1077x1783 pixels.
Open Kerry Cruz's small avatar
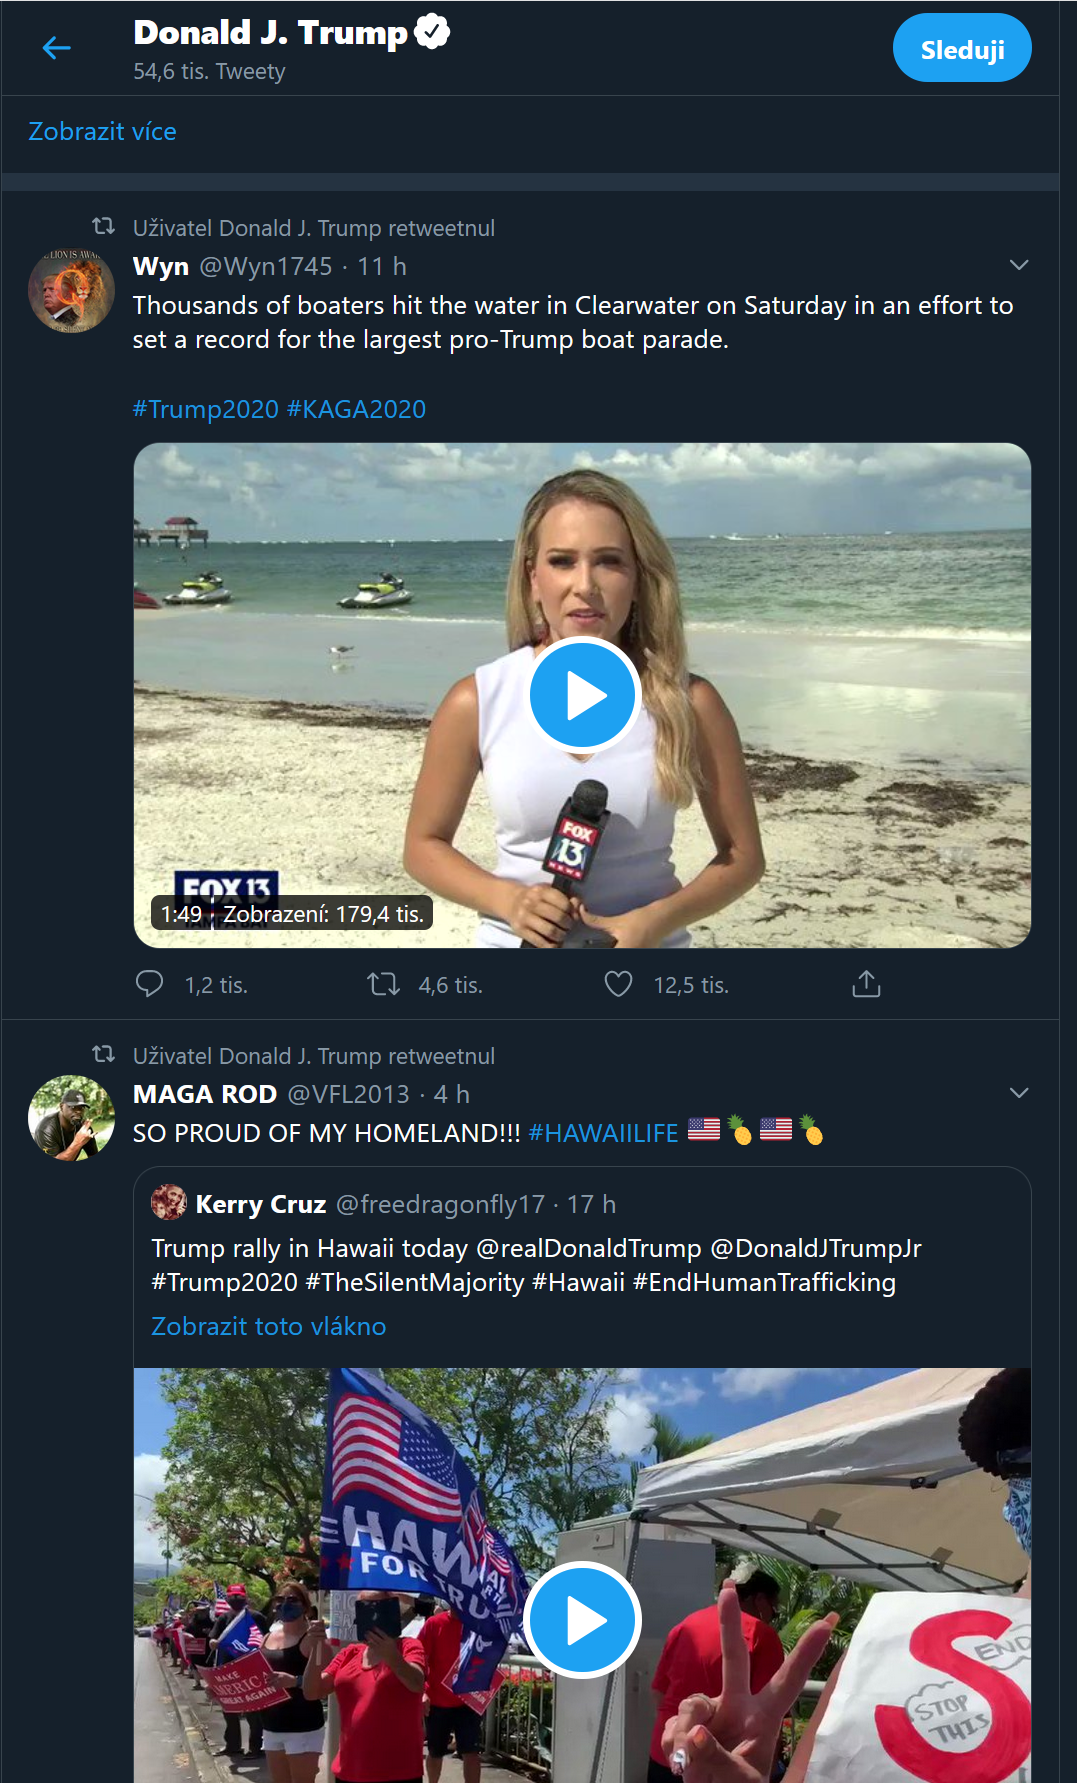coord(169,1202)
